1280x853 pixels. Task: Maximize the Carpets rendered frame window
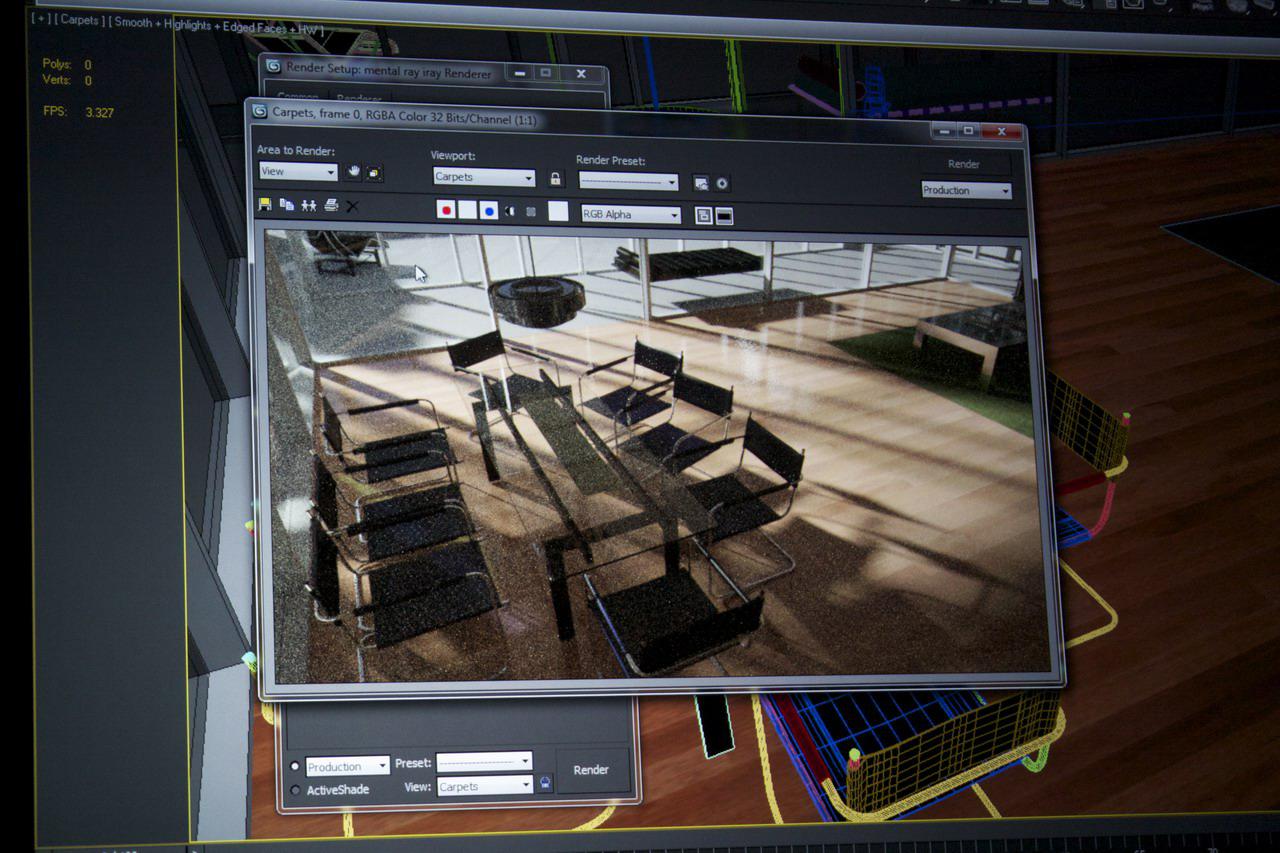pyautogui.click(x=968, y=130)
